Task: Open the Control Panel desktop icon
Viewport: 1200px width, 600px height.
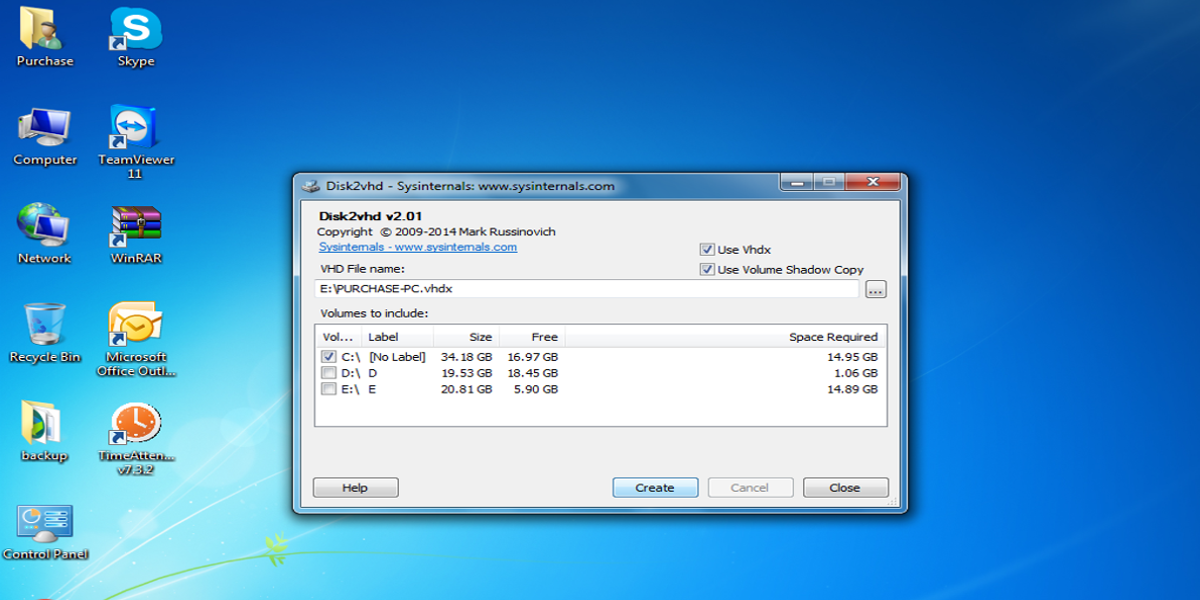Action: tap(44, 531)
